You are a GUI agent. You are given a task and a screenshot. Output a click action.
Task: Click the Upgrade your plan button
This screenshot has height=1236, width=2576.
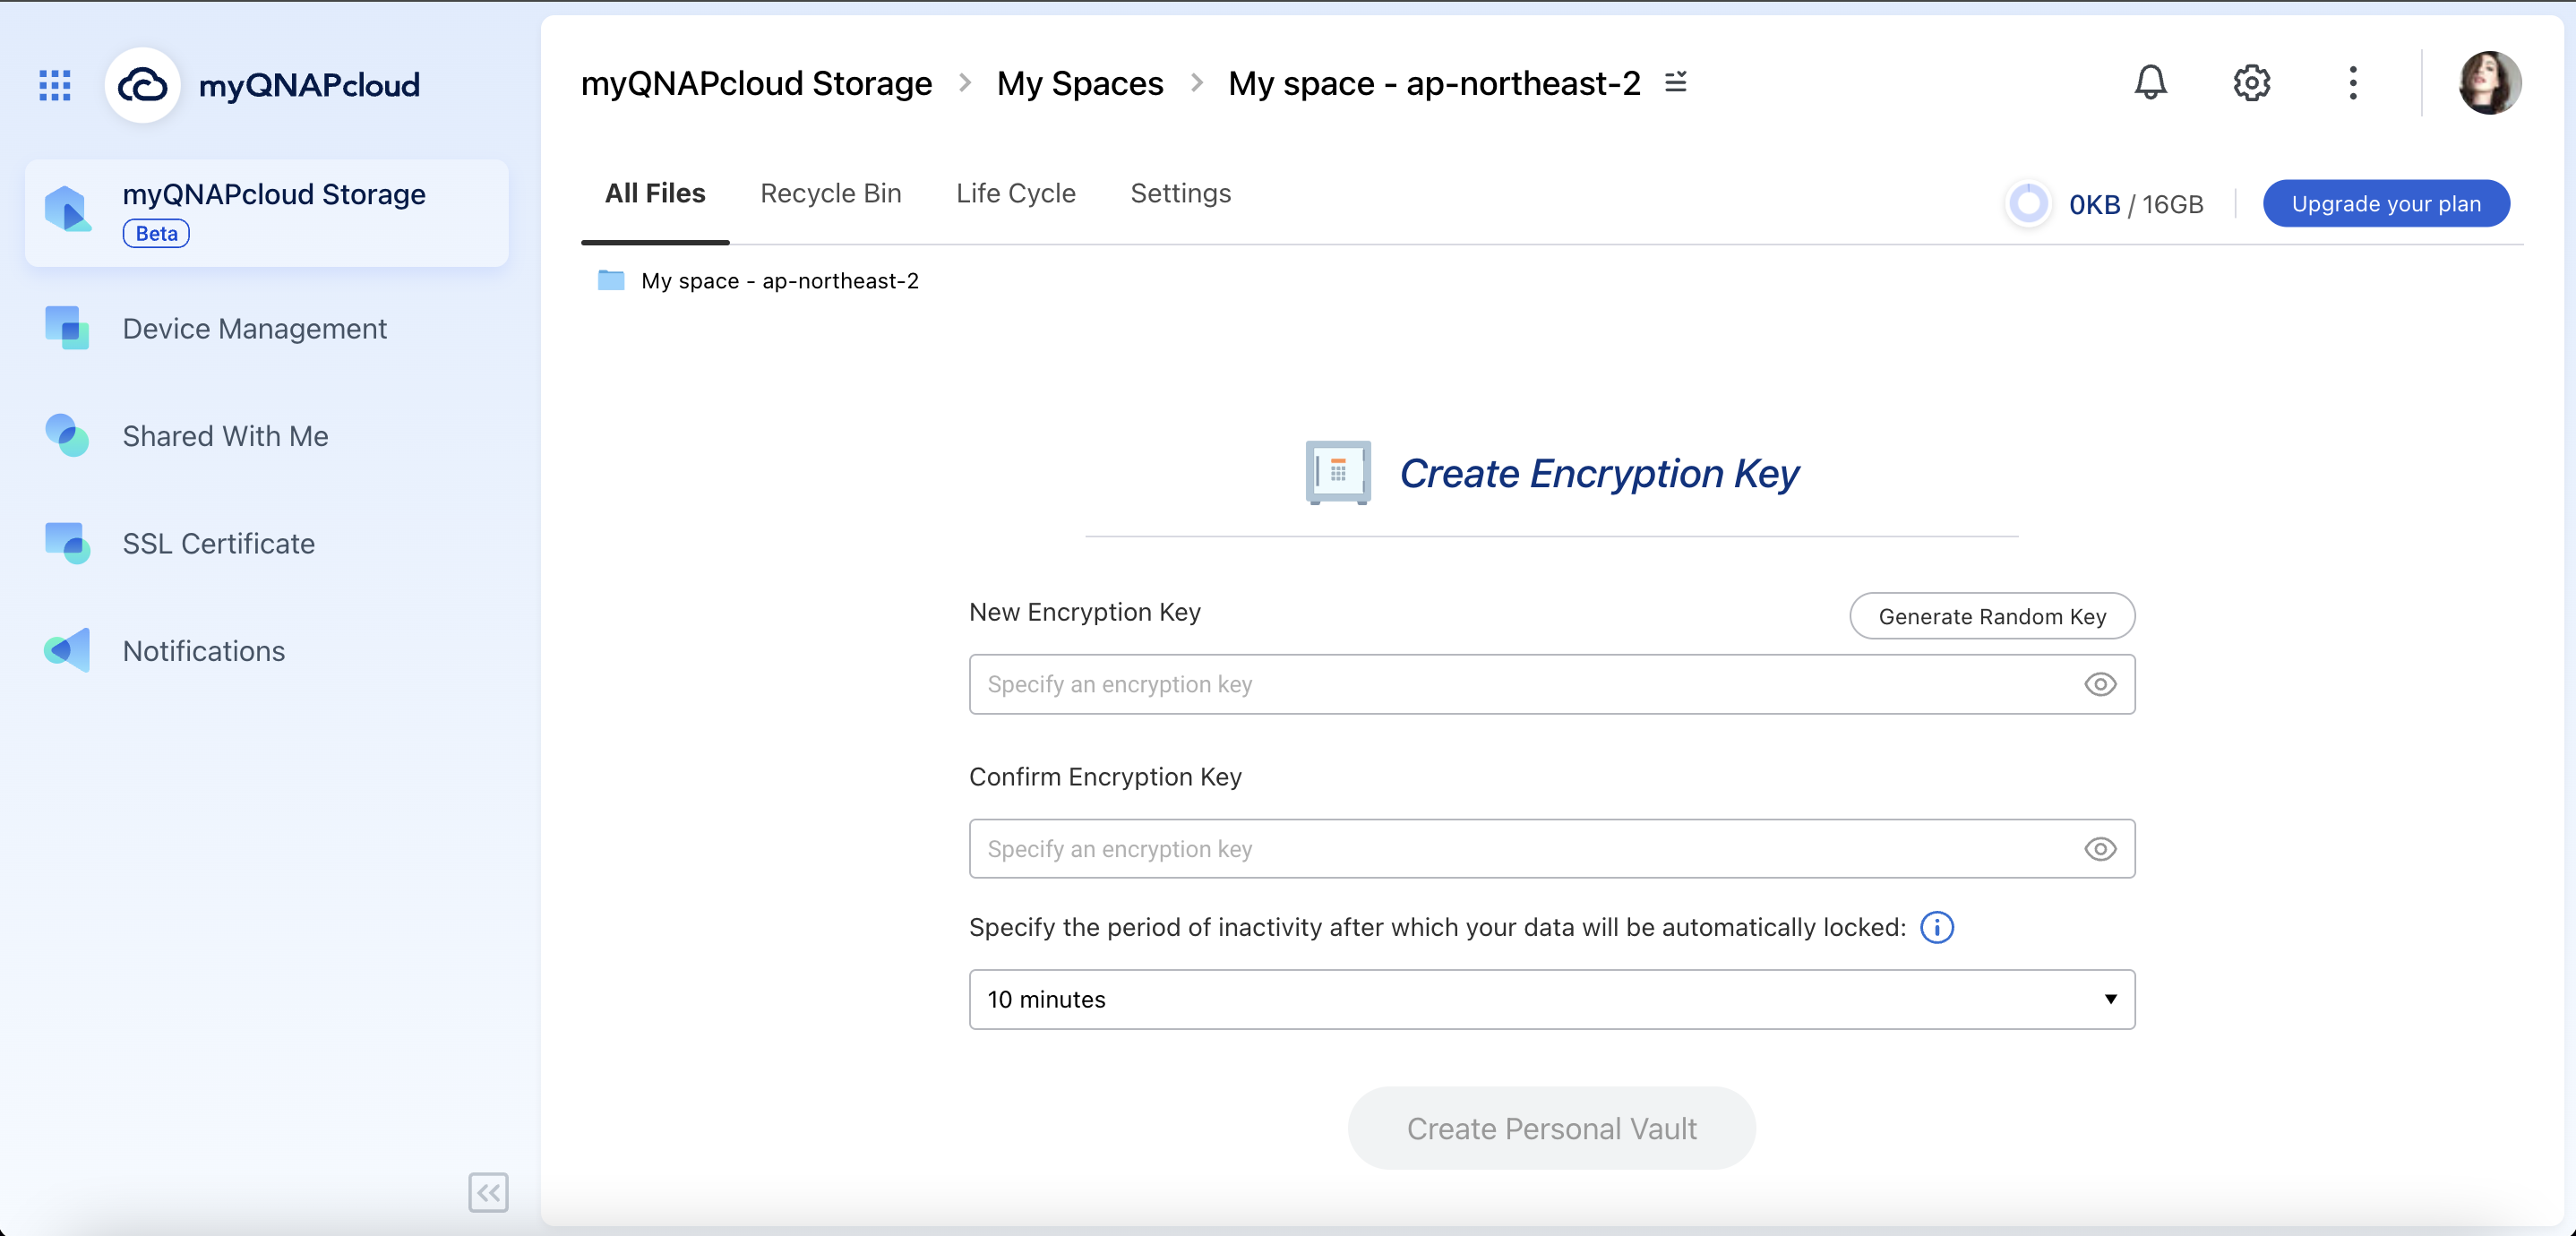[2386, 203]
